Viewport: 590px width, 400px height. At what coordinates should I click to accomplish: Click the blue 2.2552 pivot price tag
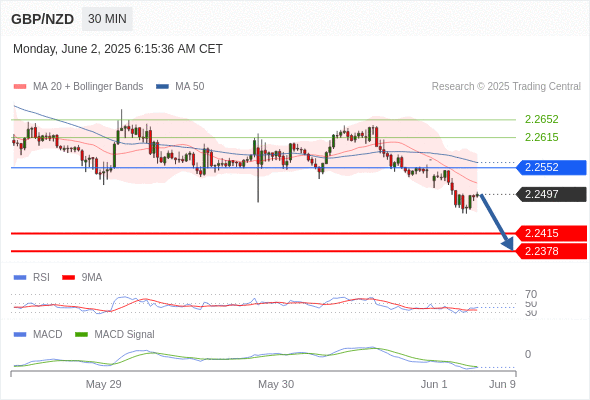[x=551, y=167]
